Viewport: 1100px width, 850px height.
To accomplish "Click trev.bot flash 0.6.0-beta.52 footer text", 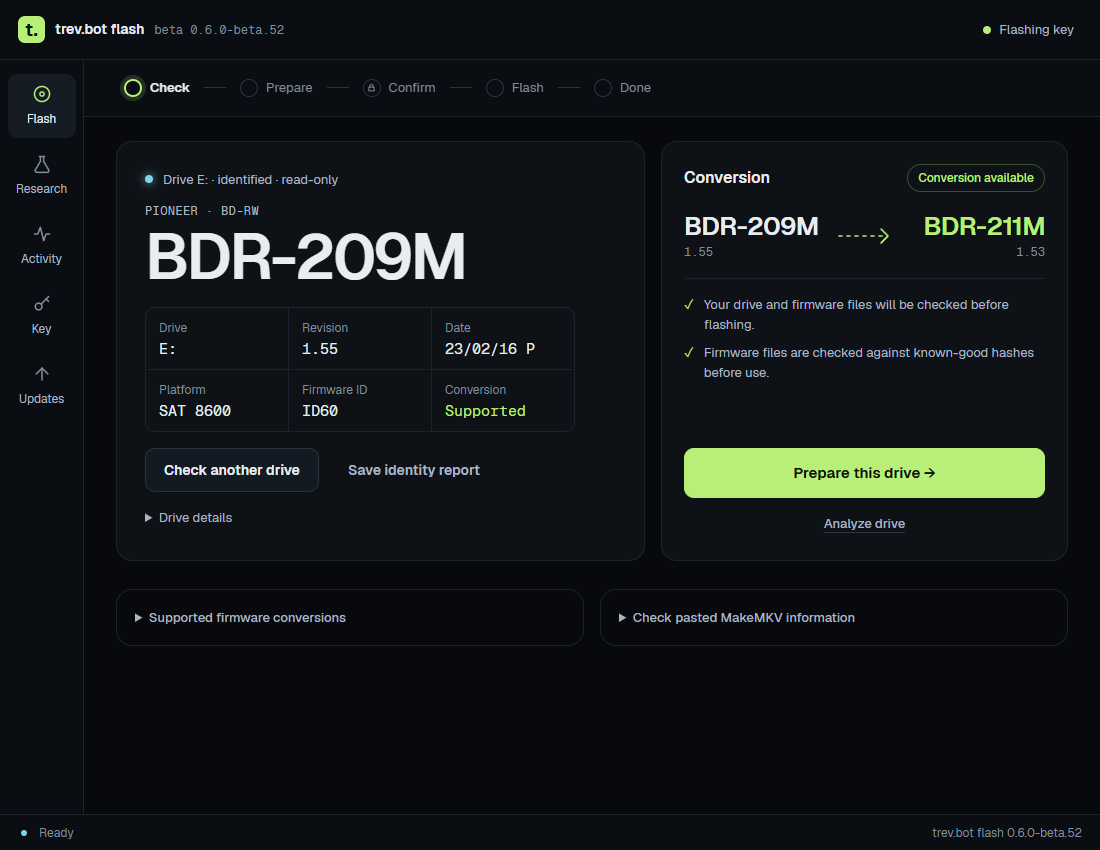I will pyautogui.click(x=1007, y=832).
